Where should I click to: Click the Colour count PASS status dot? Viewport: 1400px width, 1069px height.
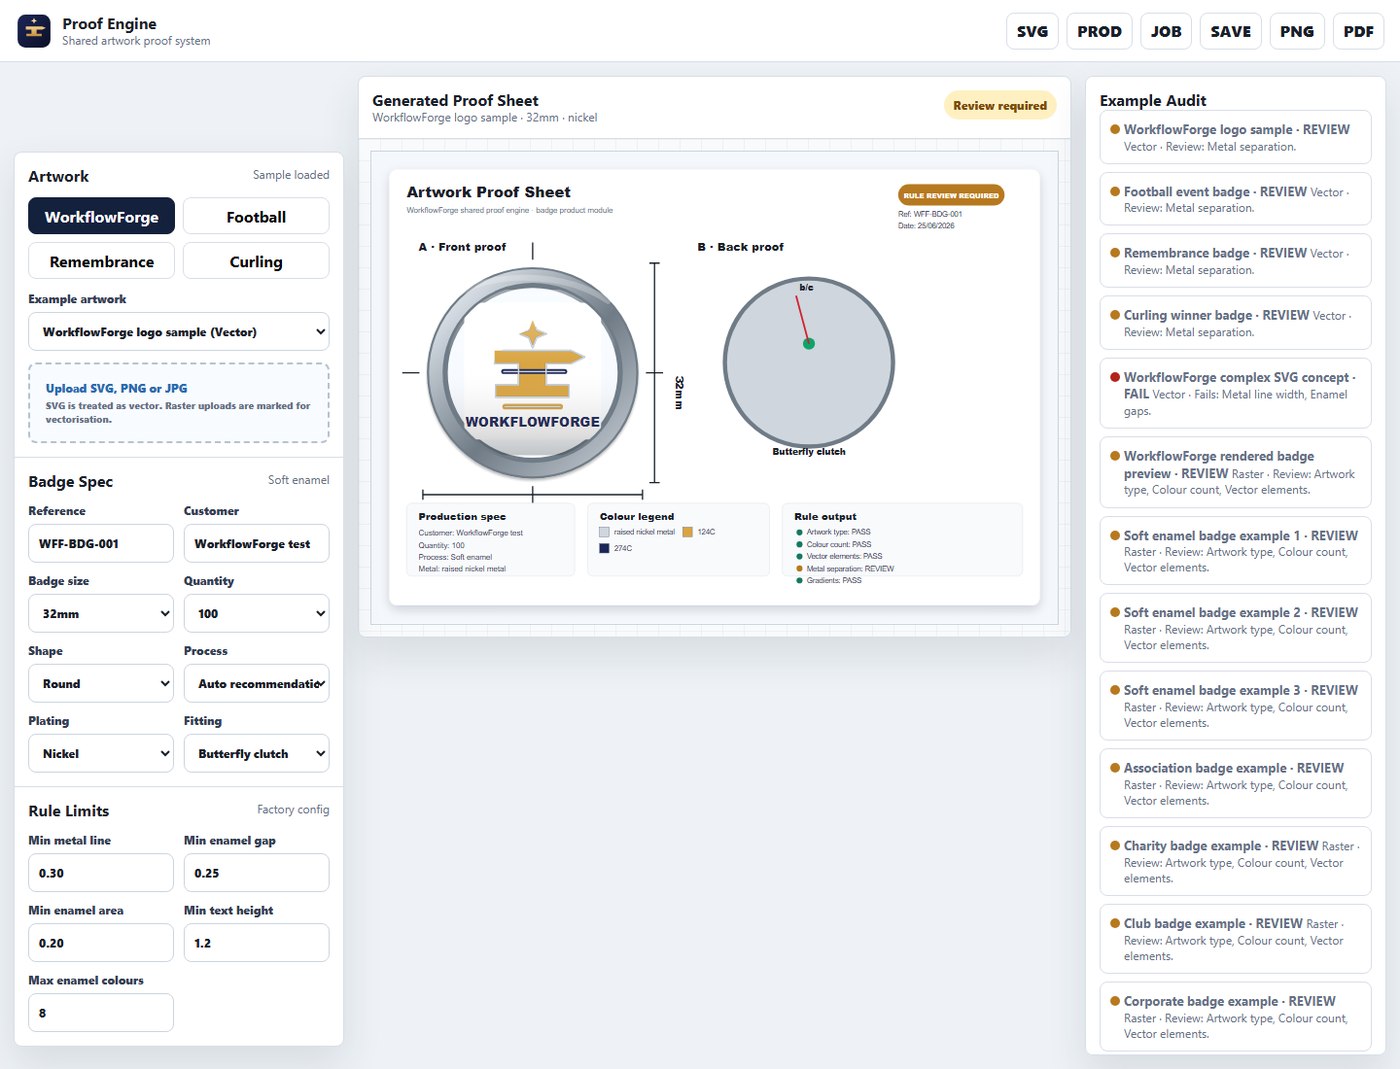tap(799, 544)
